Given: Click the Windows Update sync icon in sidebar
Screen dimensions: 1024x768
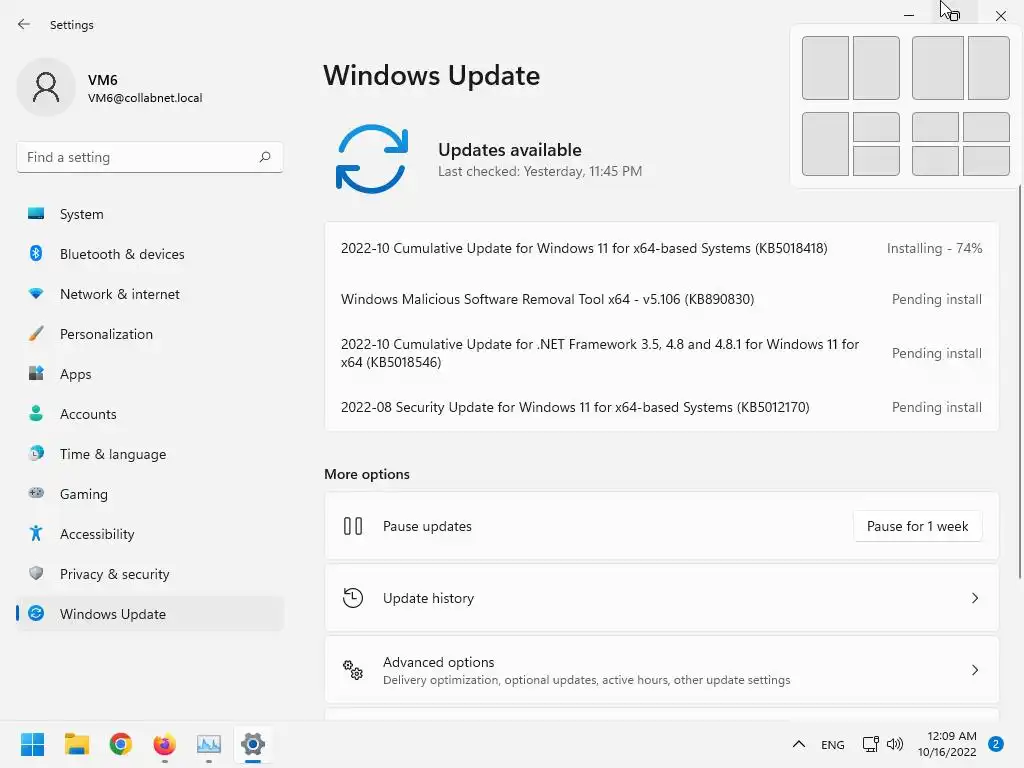Looking at the screenshot, I should (x=36, y=613).
